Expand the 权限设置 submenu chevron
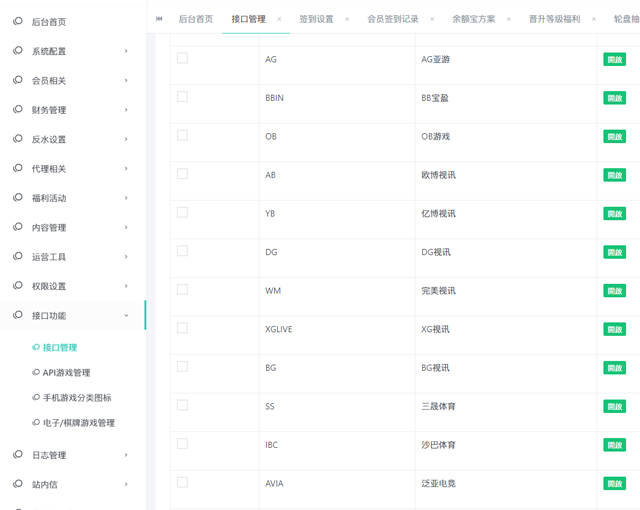This screenshot has width=640, height=510. [126, 286]
